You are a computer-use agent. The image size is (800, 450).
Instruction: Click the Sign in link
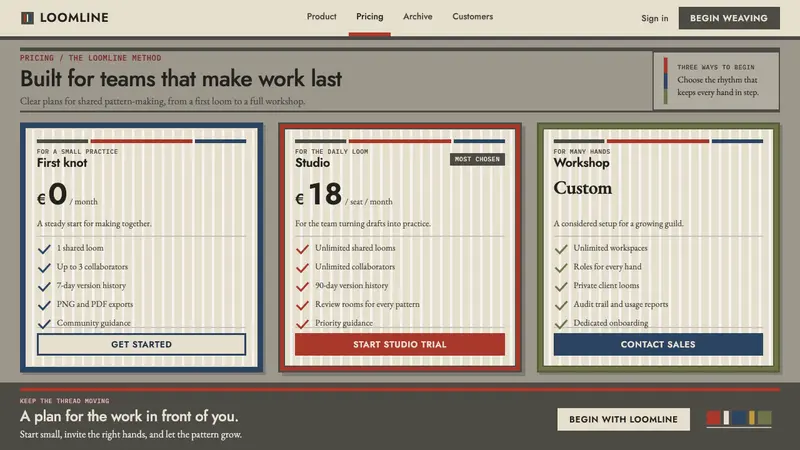coord(655,18)
